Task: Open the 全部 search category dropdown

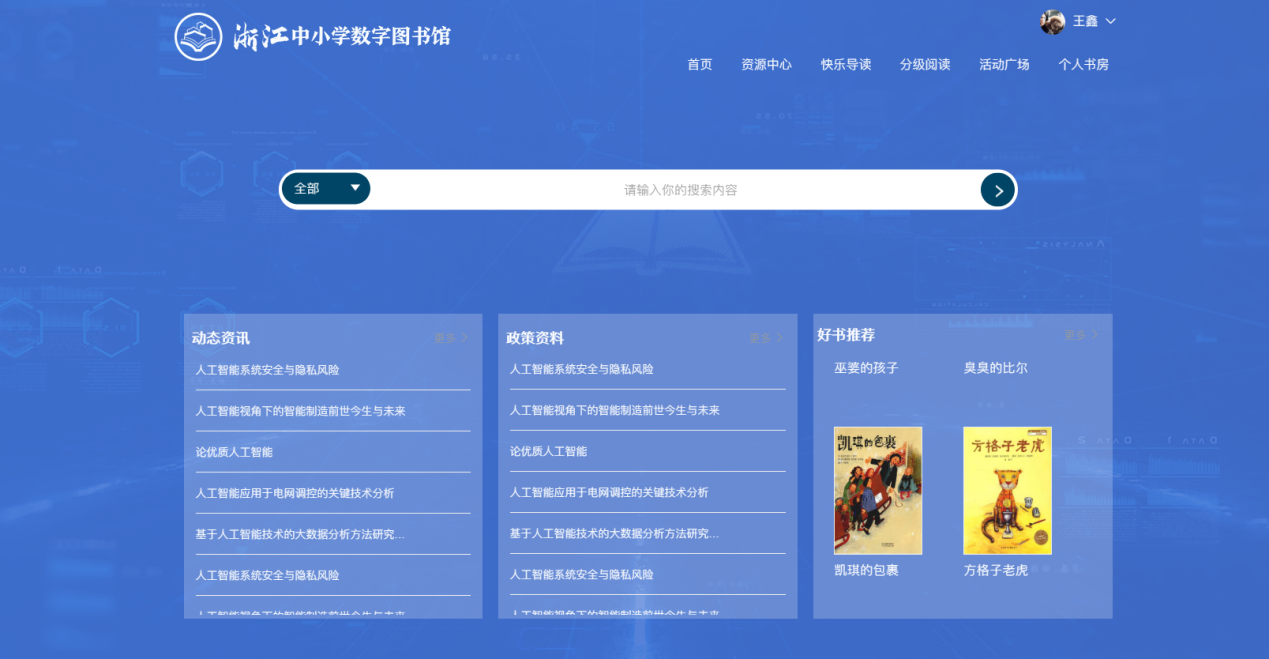Action: coord(326,188)
